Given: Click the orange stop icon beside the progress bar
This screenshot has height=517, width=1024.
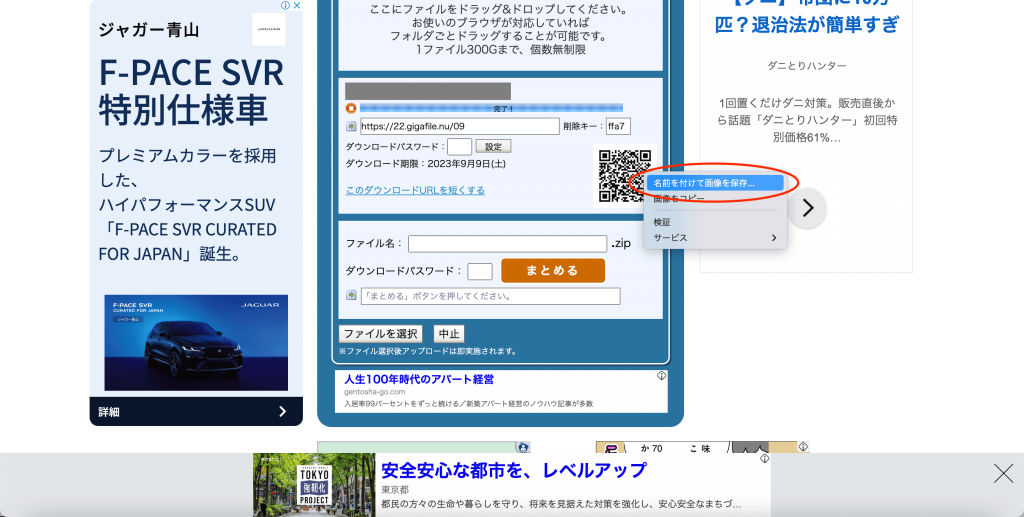Looking at the screenshot, I should (351, 108).
